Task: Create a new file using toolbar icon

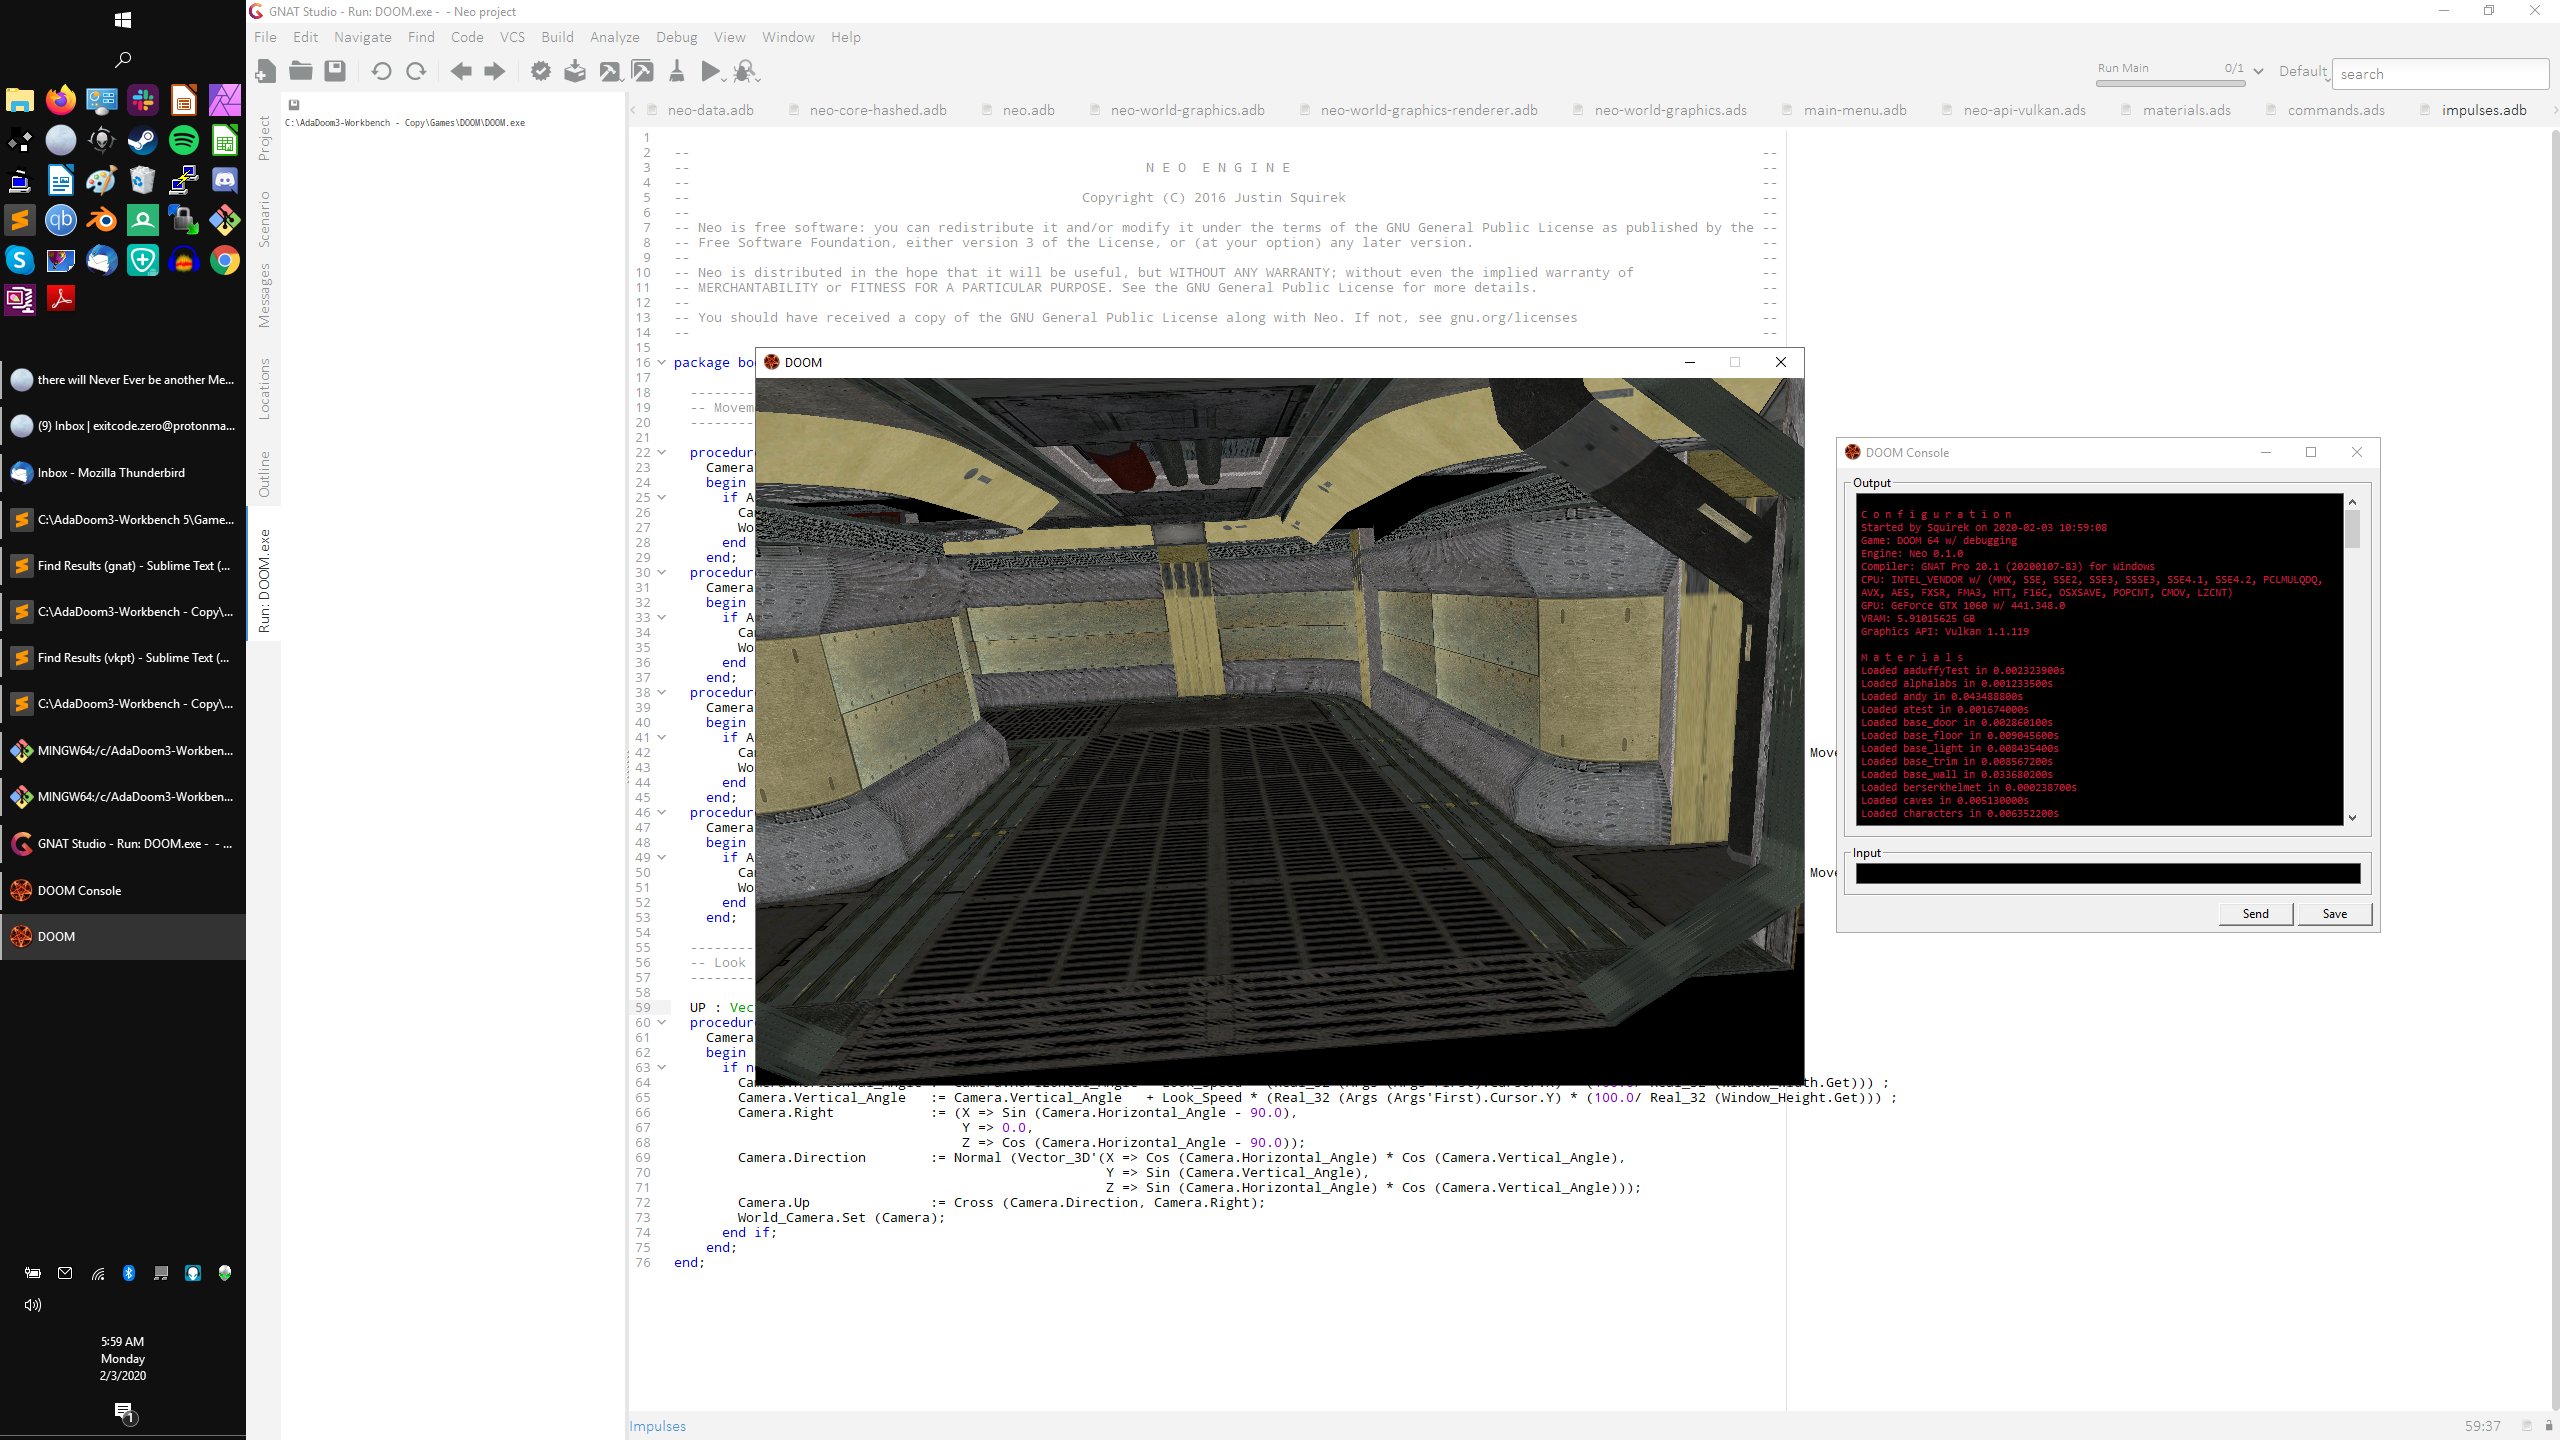Action: click(266, 71)
